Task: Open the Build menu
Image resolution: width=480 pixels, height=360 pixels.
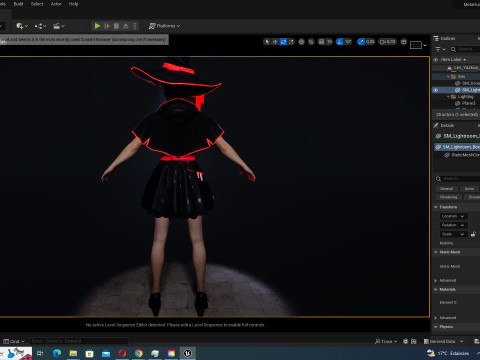Action: [18, 4]
